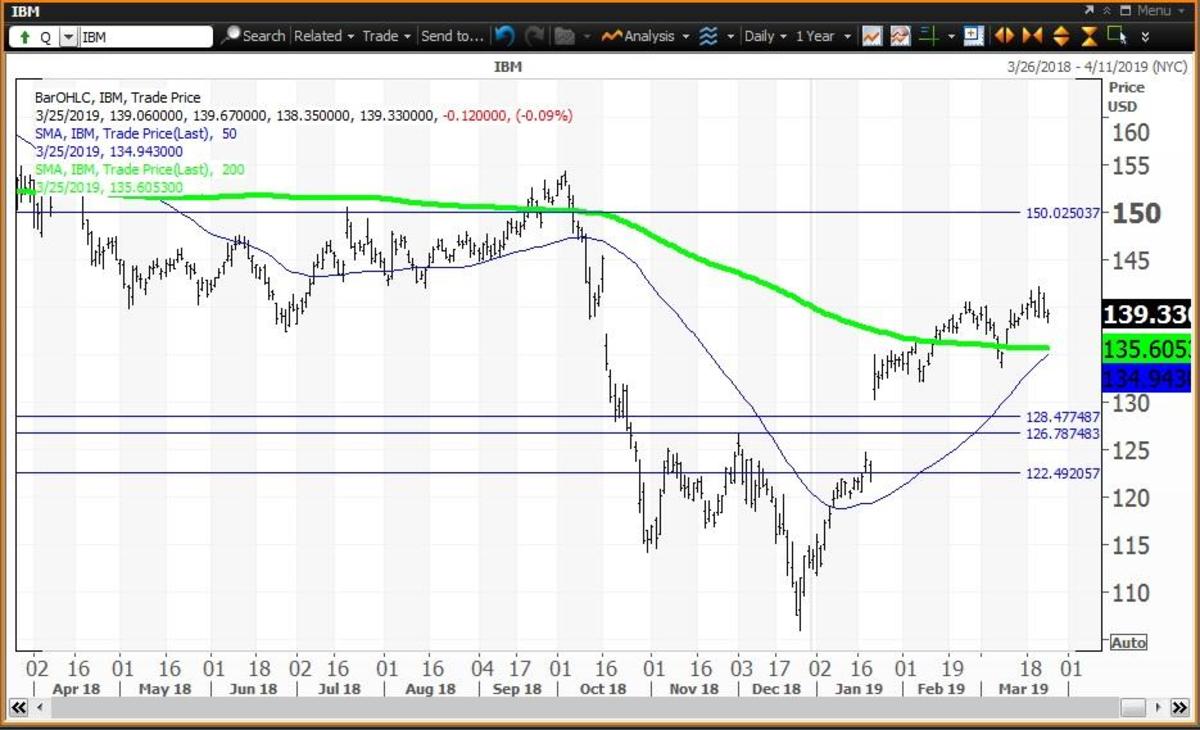Click the greyed Redo arrow icon
This screenshot has width=1200, height=730.
pos(535,36)
